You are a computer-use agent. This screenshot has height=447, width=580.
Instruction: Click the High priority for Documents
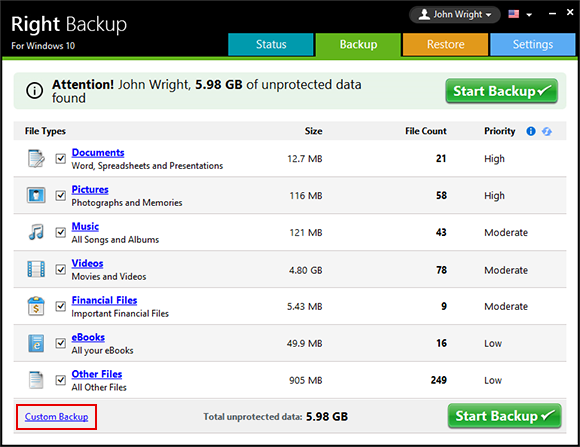(494, 159)
